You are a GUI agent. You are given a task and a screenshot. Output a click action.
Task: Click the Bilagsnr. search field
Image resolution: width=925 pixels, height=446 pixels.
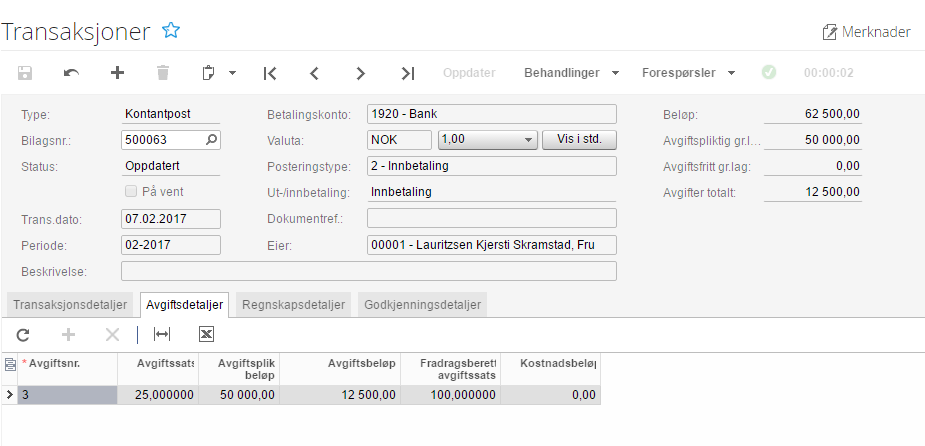(x=162, y=140)
